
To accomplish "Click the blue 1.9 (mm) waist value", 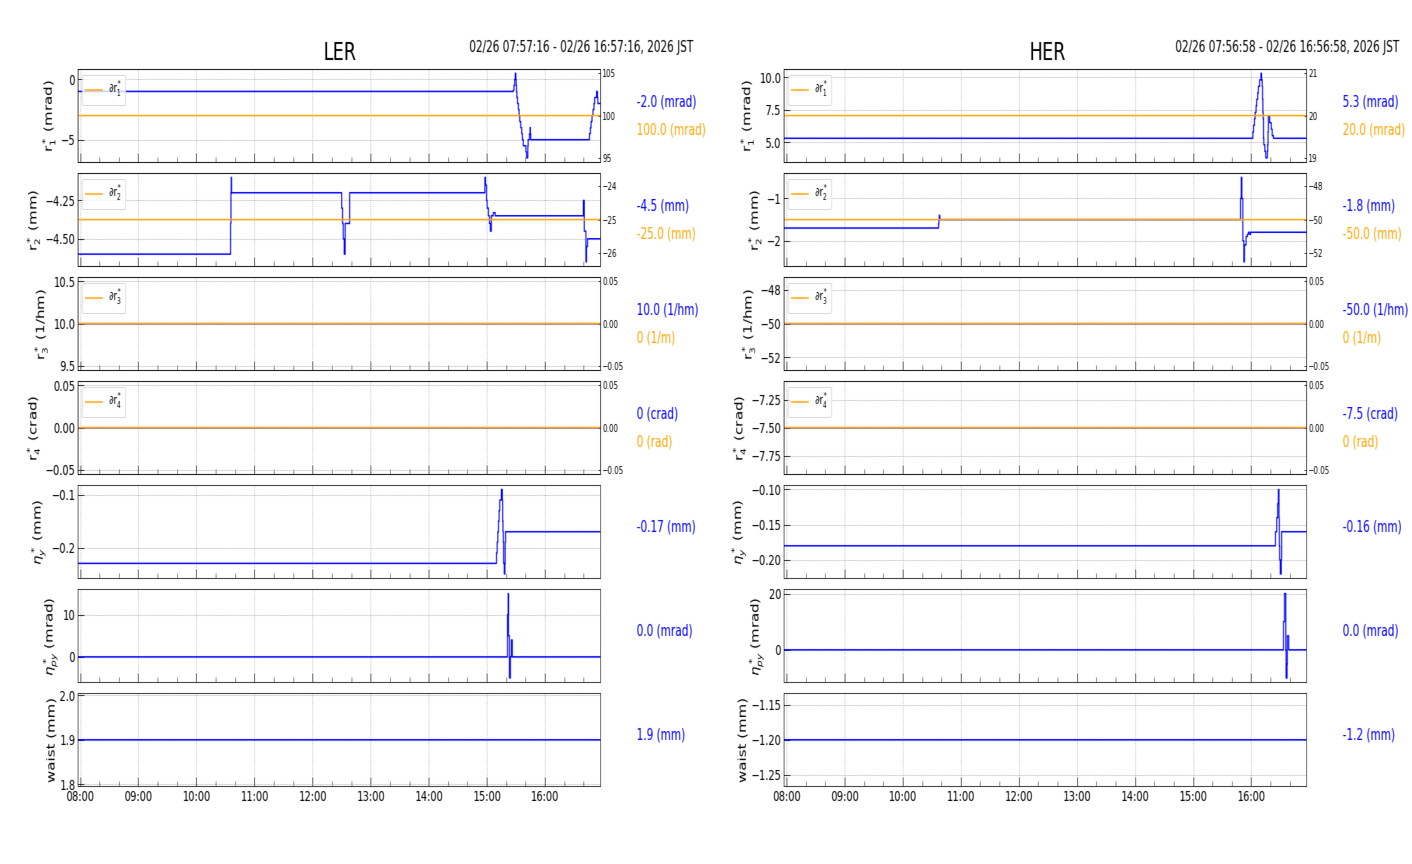I will tap(660, 735).
